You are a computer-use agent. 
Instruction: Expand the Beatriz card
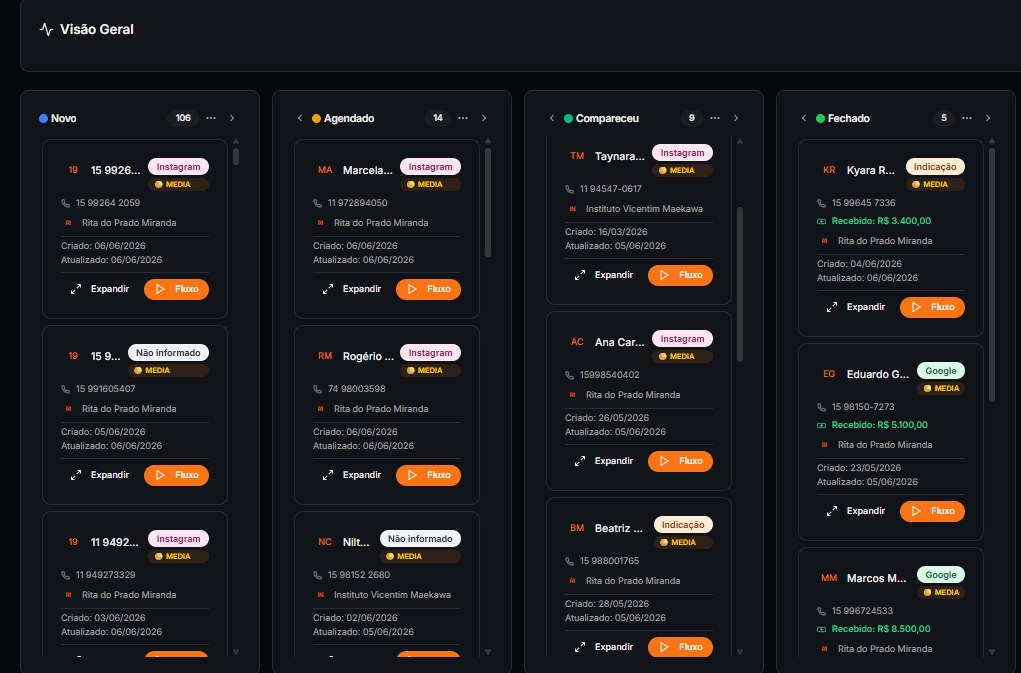pos(604,647)
